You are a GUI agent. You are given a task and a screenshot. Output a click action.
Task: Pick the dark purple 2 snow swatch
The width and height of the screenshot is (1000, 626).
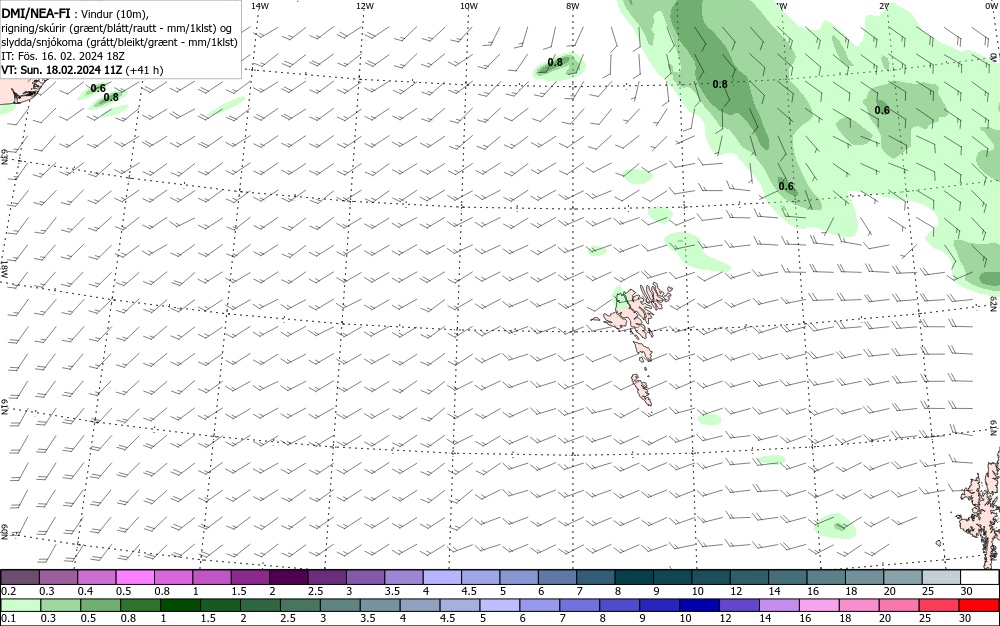289,578
